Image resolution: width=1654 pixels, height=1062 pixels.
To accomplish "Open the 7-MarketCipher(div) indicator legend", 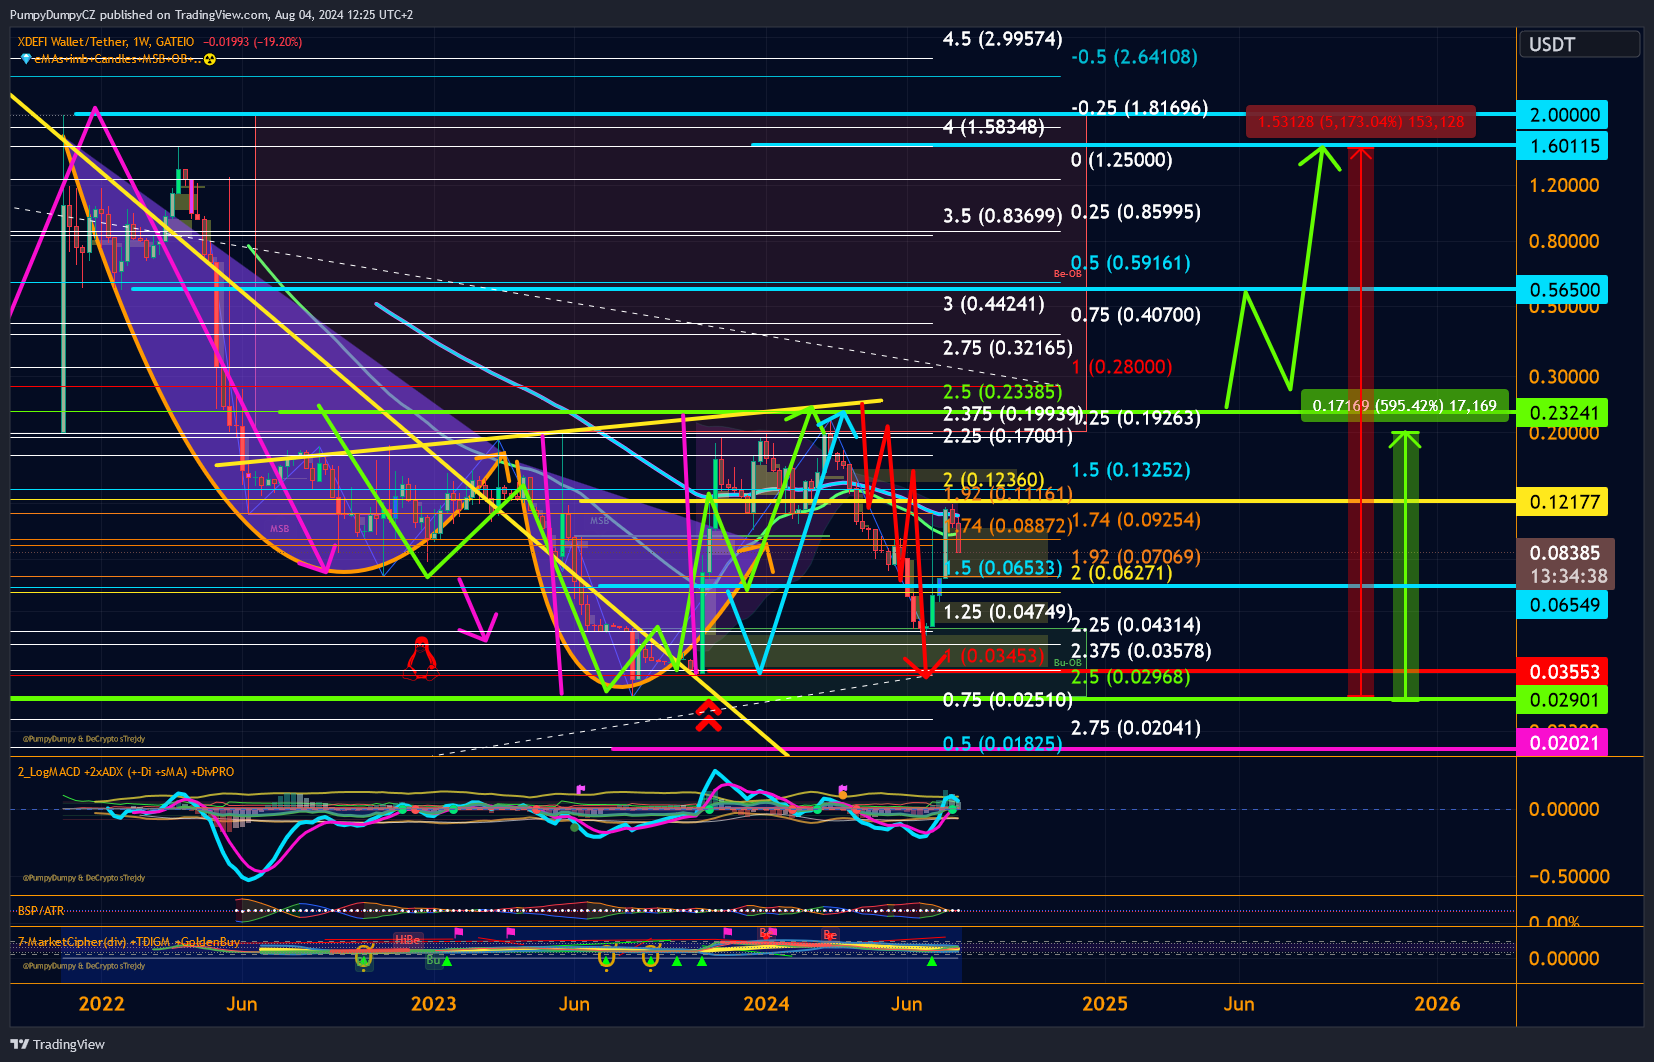I will [x=129, y=942].
